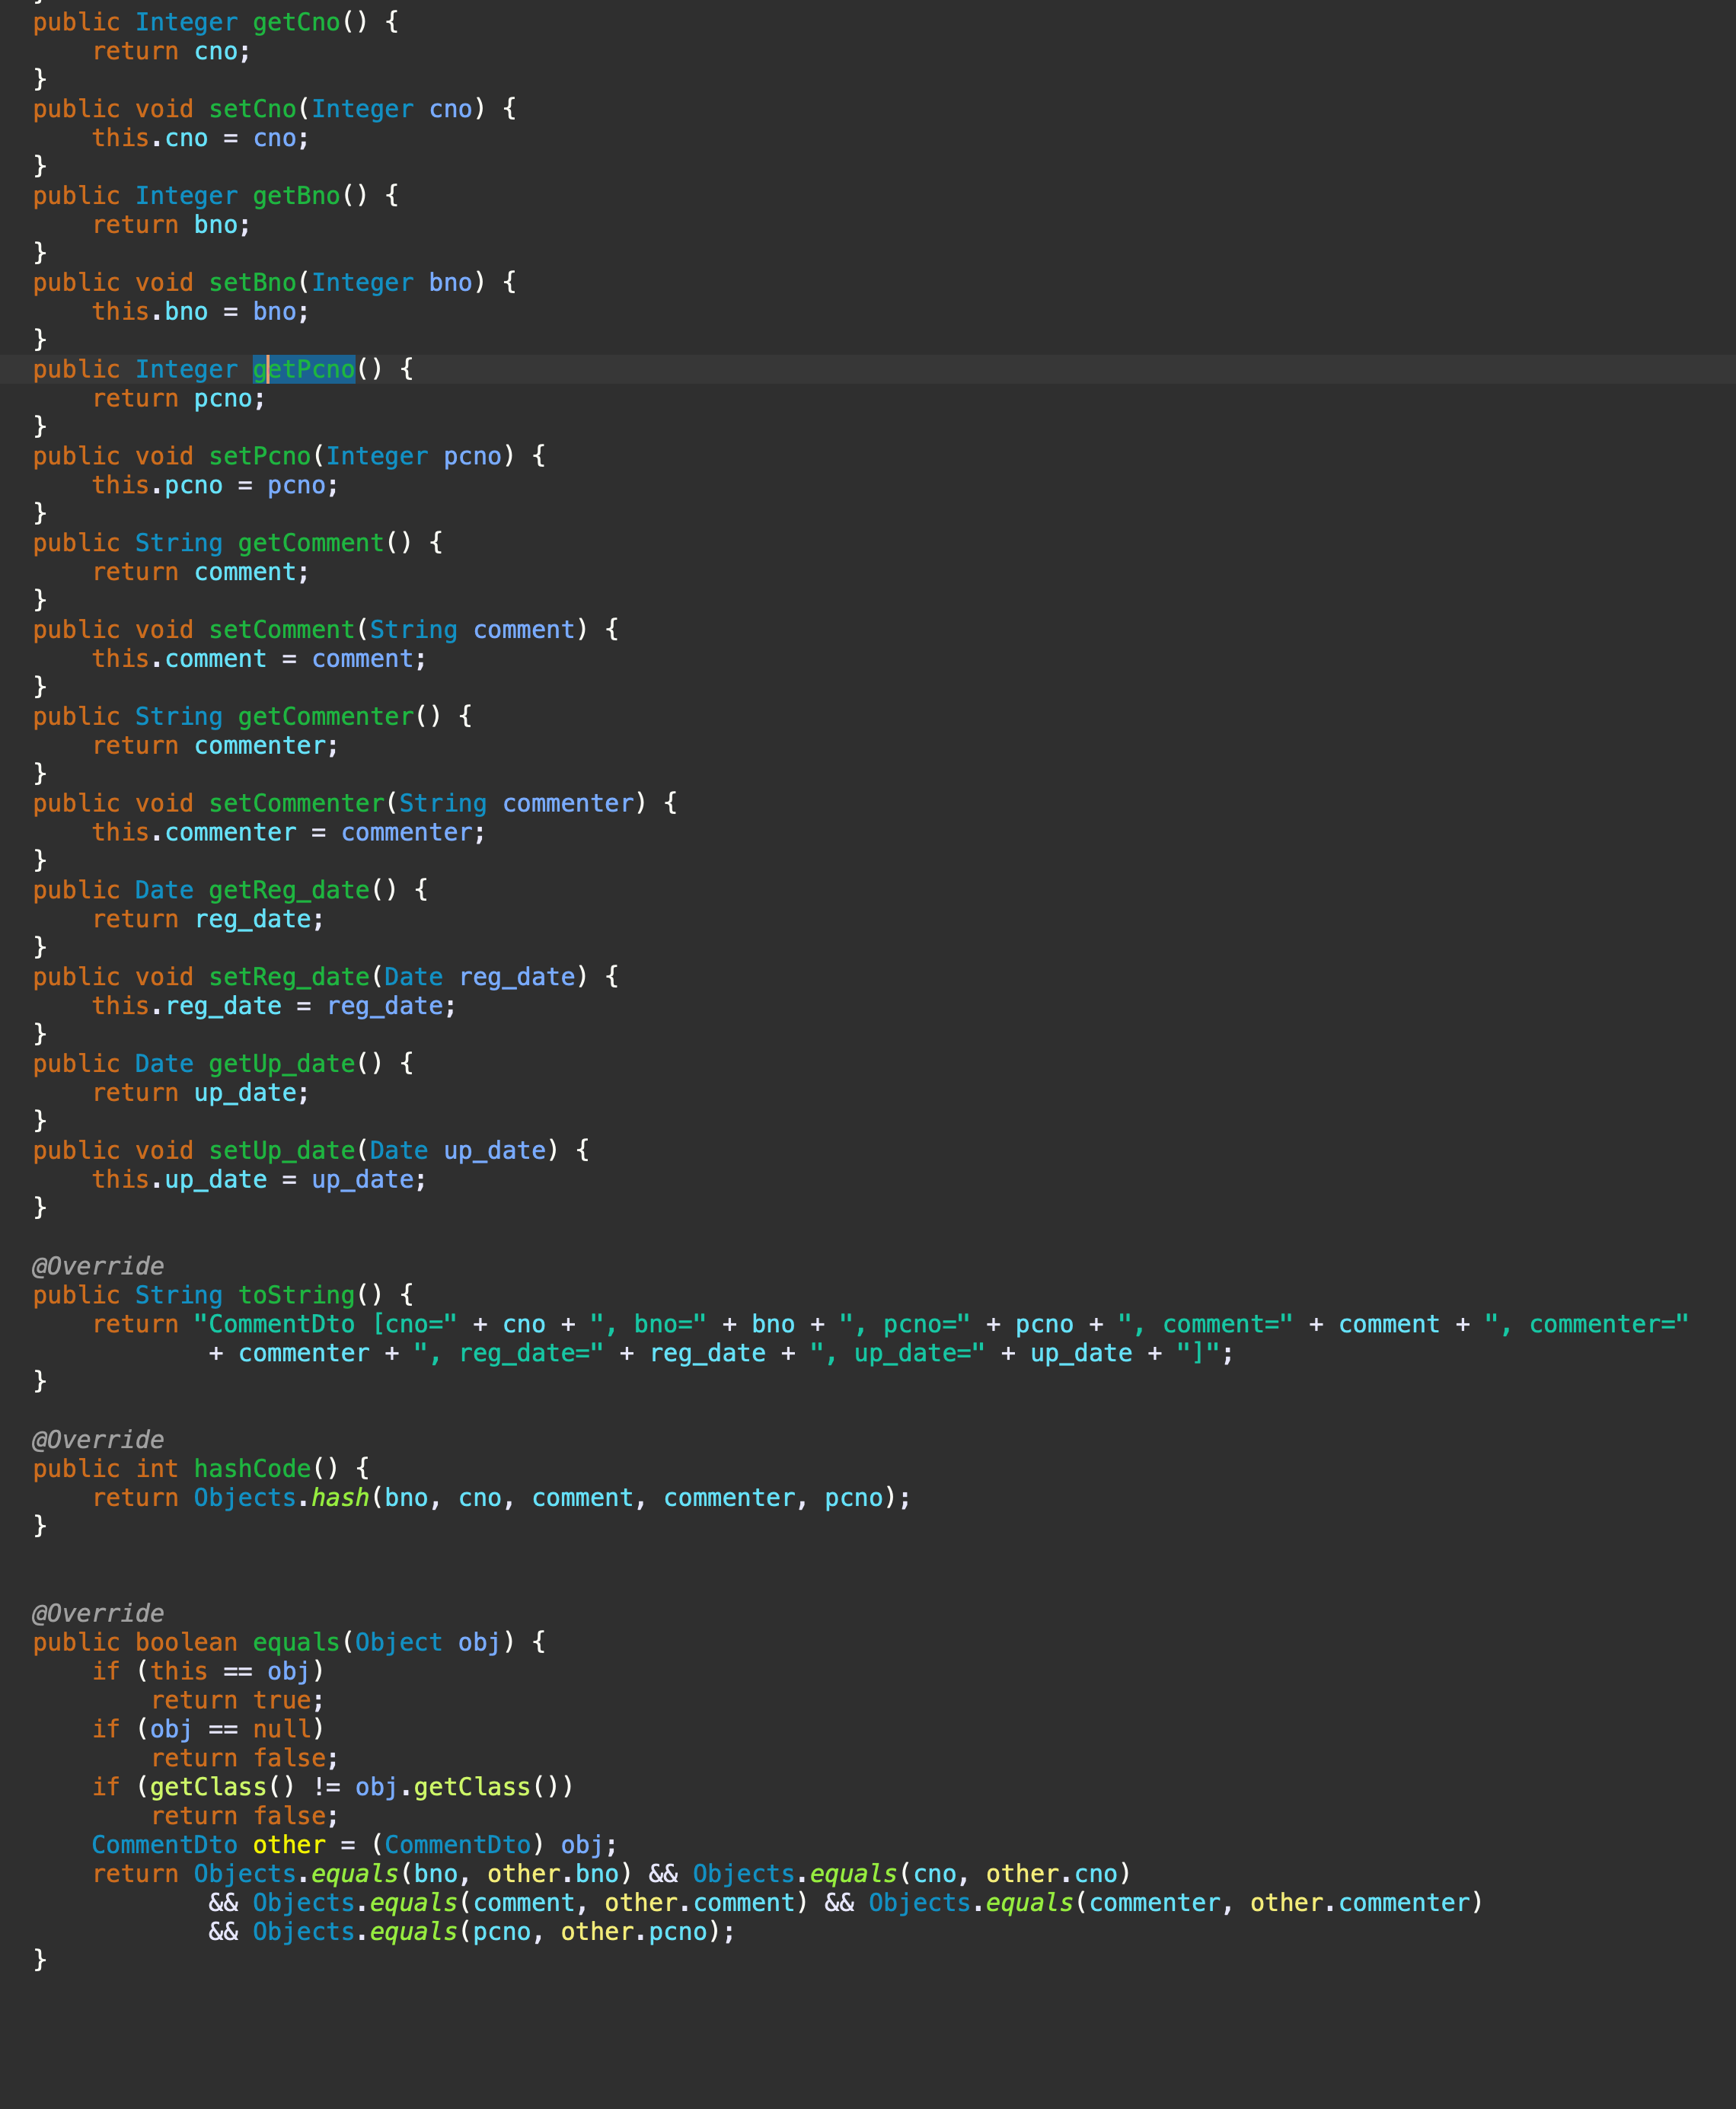Click the setCno method name
Screen dimensions: 1736x2109
[x=253, y=109]
